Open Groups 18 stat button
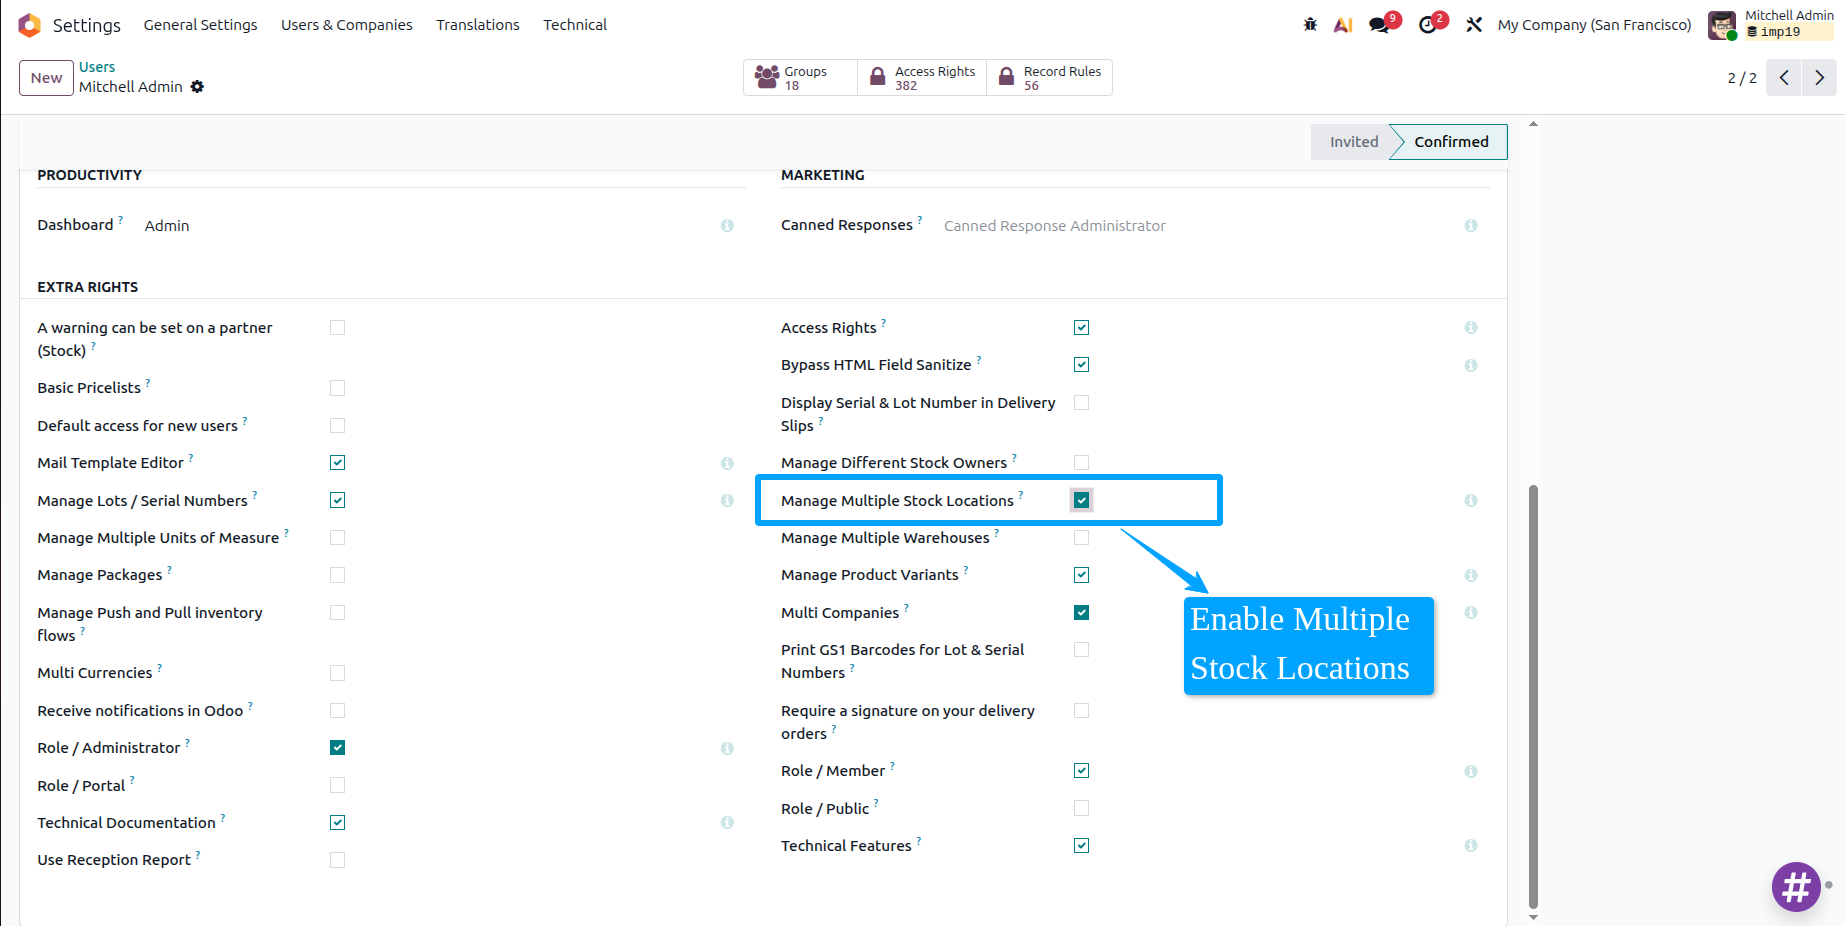1845x926 pixels. 800,78
